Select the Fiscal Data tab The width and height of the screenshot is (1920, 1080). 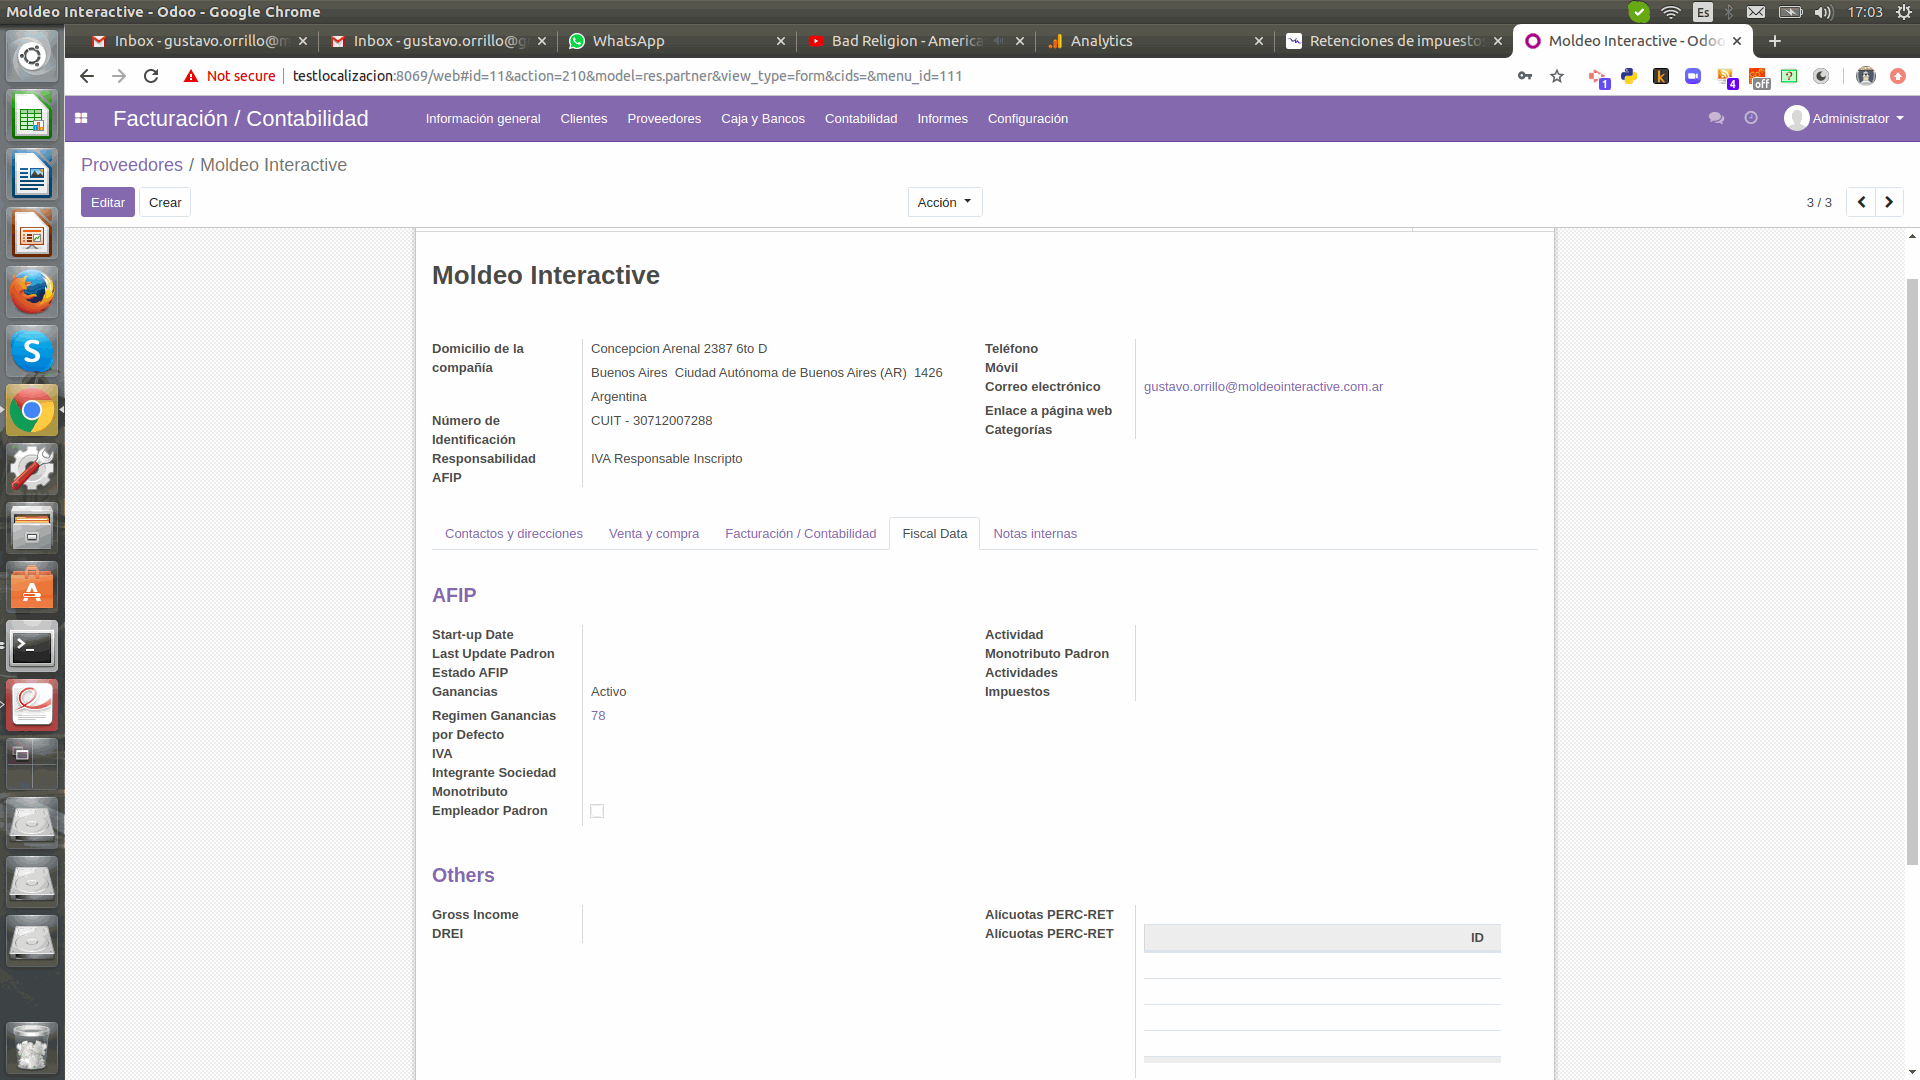935,534
